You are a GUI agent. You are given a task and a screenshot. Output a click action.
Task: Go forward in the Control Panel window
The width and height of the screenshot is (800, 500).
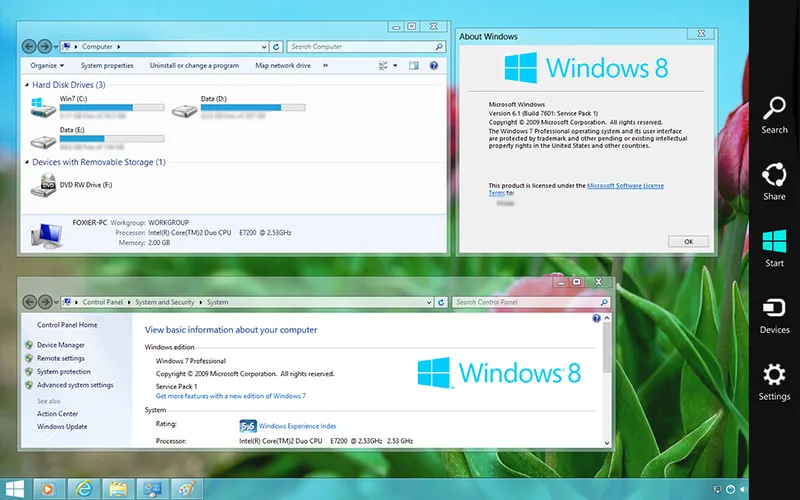pos(45,302)
